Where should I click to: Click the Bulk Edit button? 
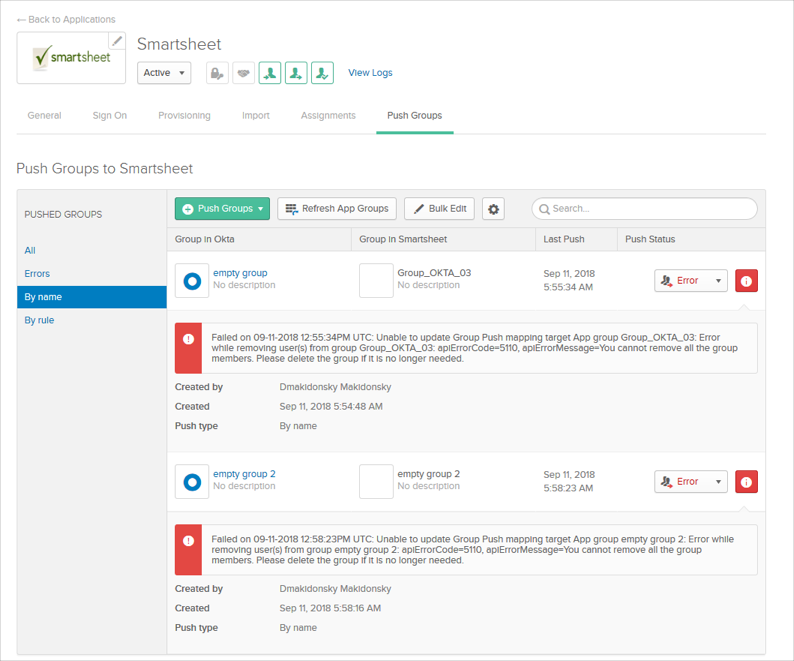click(x=439, y=209)
